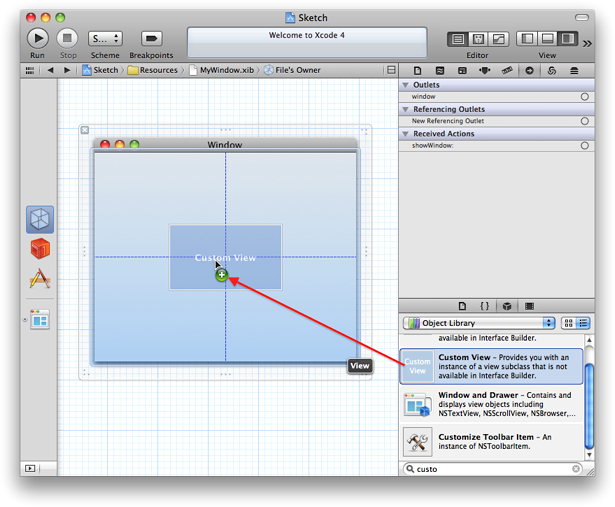Collapse the Received Actions section
Screen dimensions: 615x507
pos(406,134)
